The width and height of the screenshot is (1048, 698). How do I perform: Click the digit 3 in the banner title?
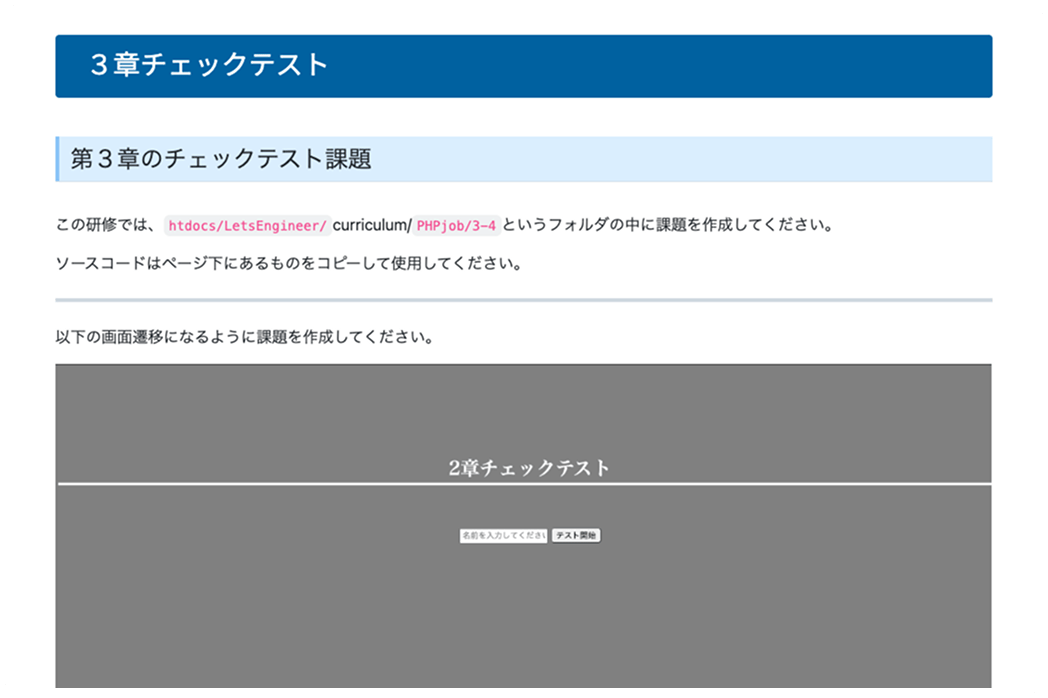[x=99, y=65]
